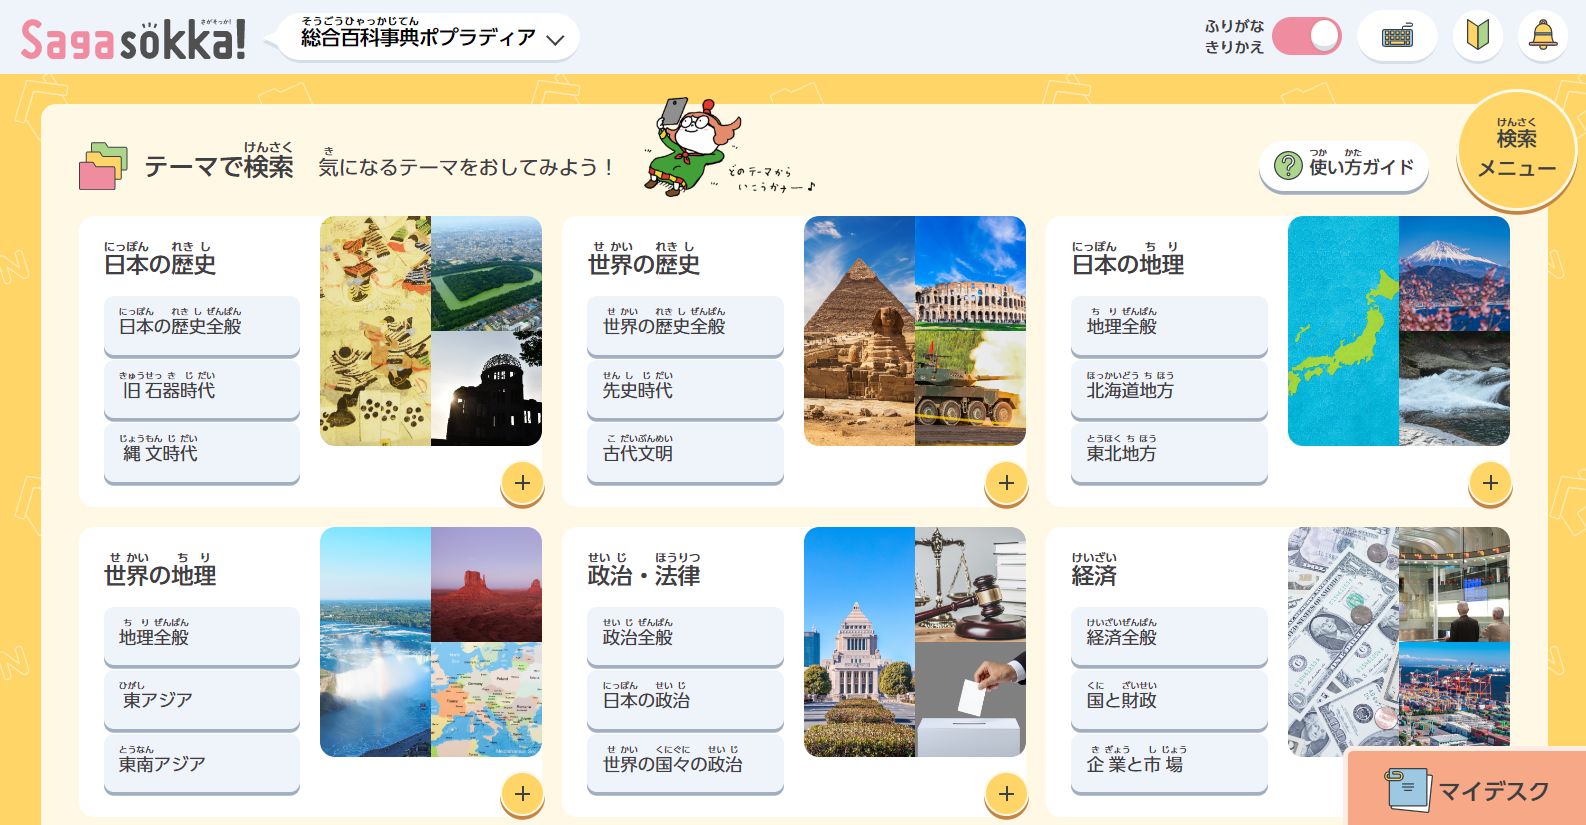The image size is (1586, 825).
Task: Click the waterfall and Europe map collage
Action: 431,642
